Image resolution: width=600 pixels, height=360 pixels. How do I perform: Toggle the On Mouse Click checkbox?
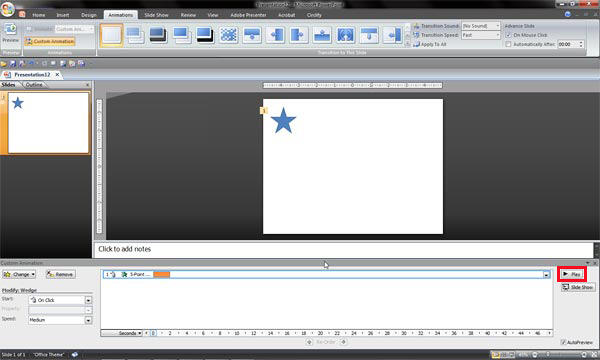pos(508,35)
